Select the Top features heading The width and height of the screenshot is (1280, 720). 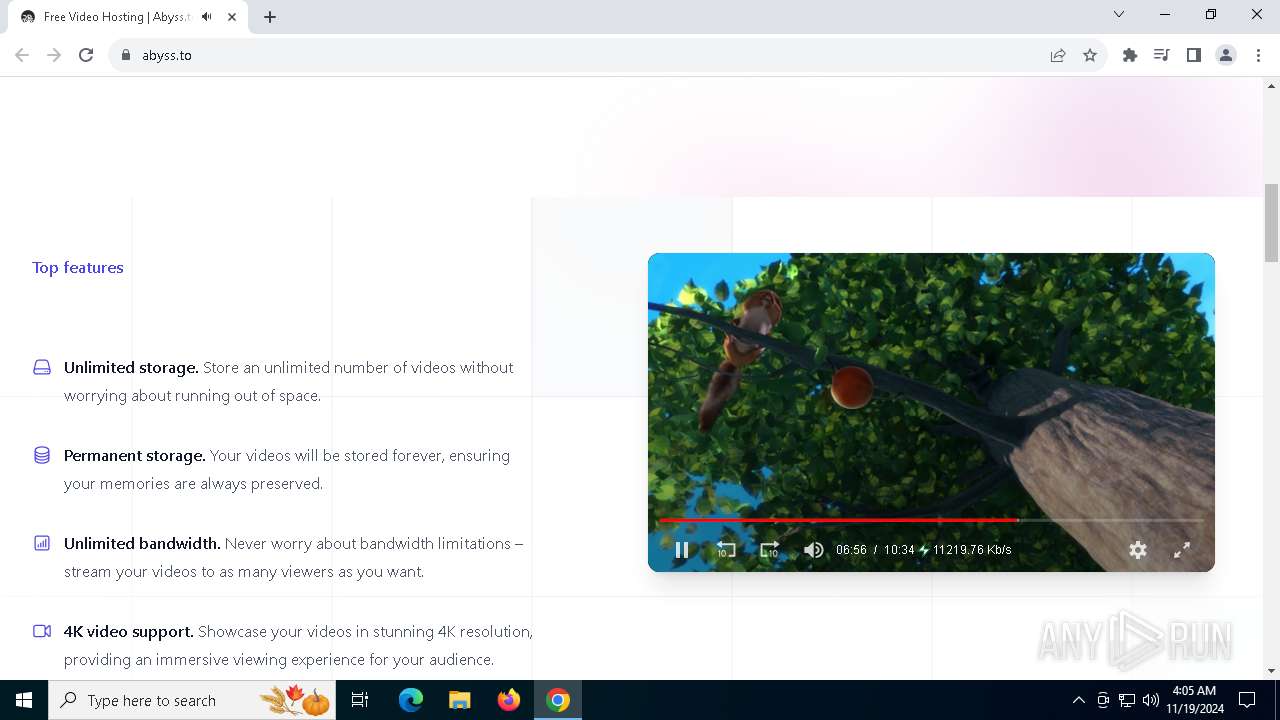click(78, 267)
